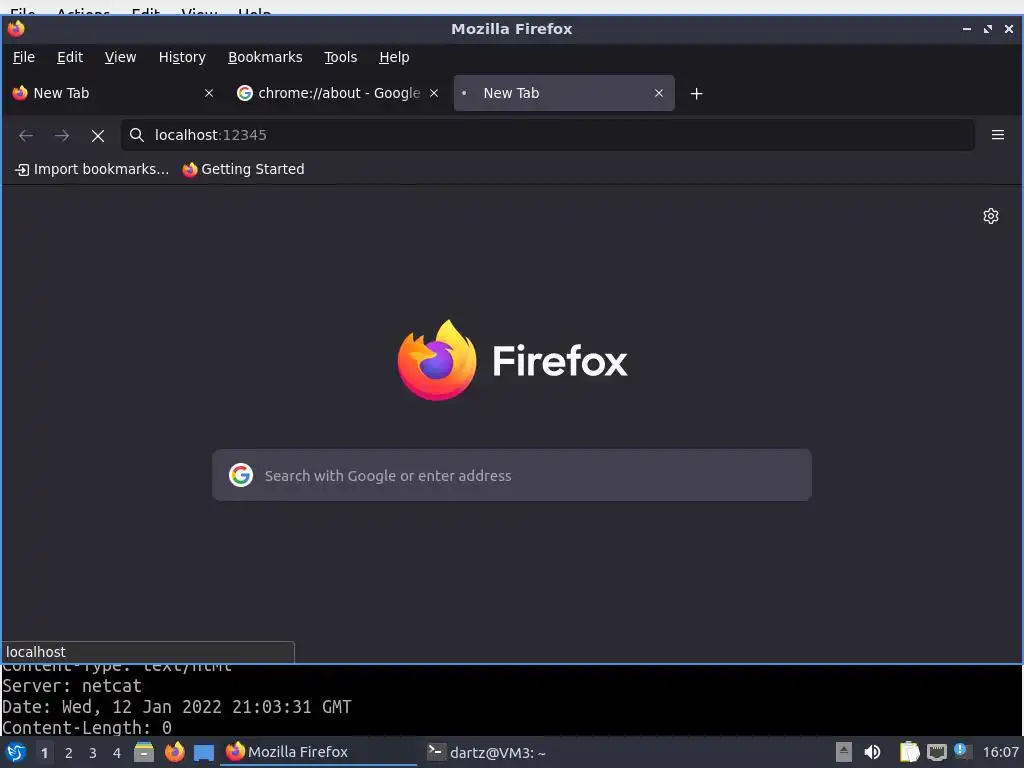The image size is (1024, 768).
Task: Open the removable media eject tray icon
Action: (844, 752)
